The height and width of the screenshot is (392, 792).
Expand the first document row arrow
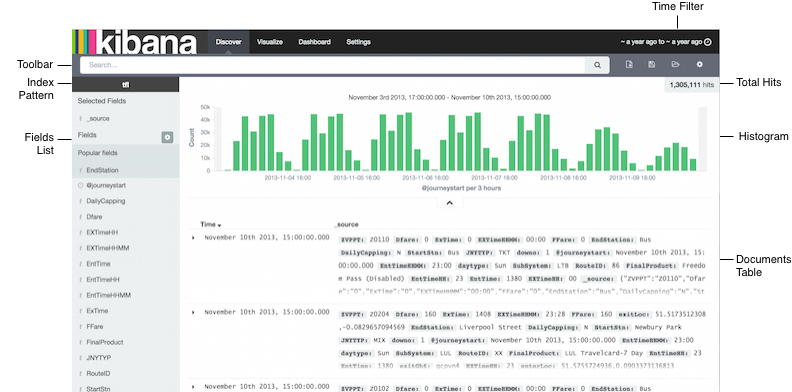pyautogui.click(x=193, y=237)
